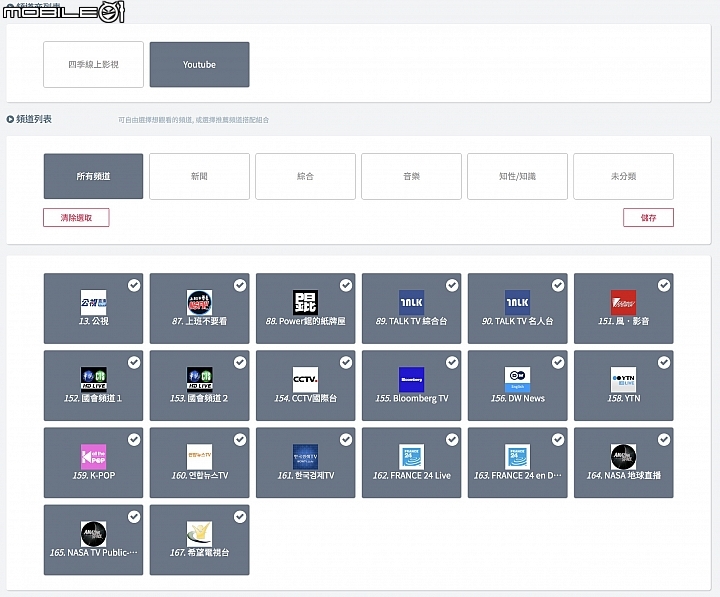Image resolution: width=720 pixels, height=597 pixels.
Task: Click the 希望電視台 logo icon
Action: coord(199,534)
